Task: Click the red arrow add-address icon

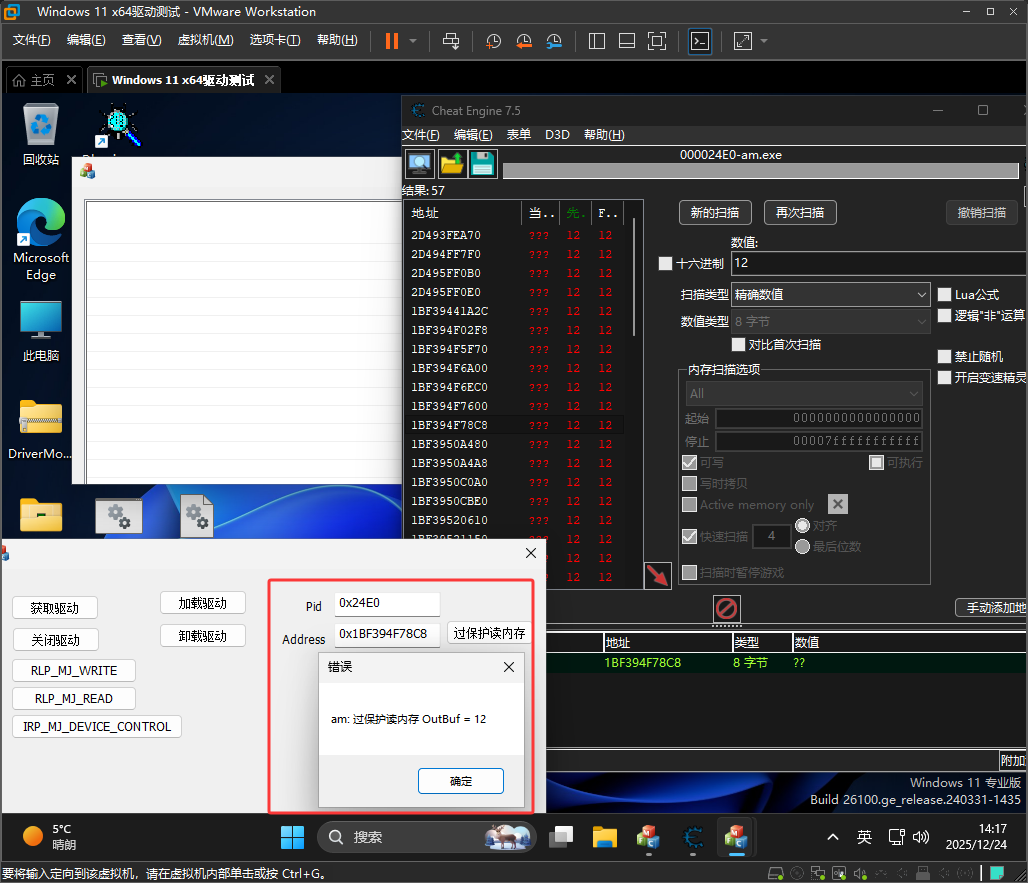Action: [658, 576]
